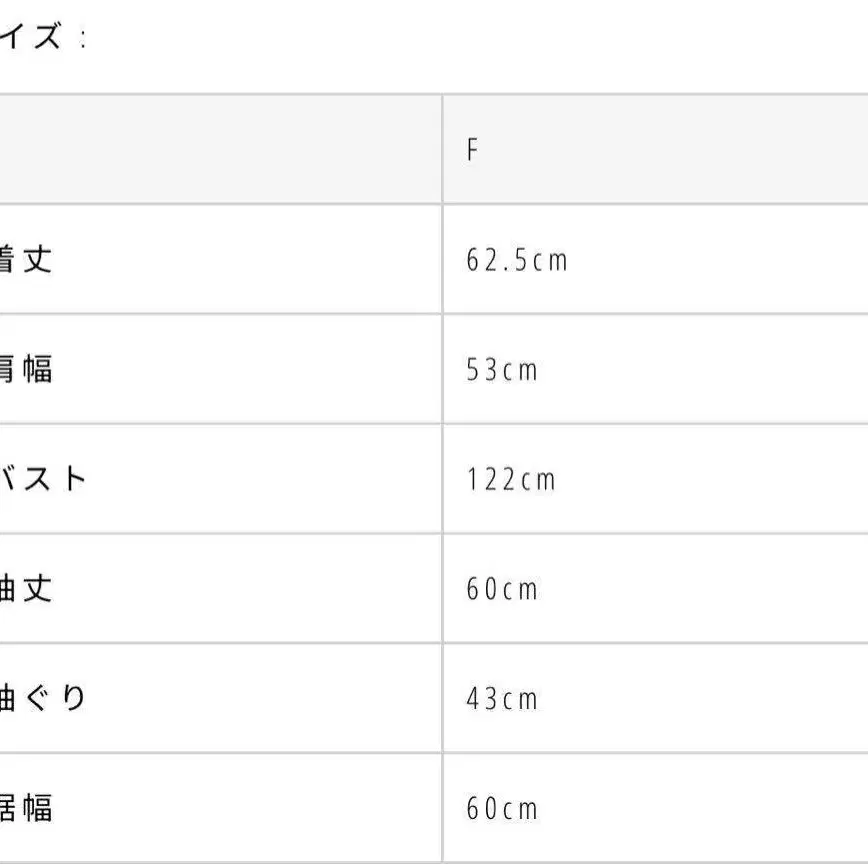Screen dimensions: 868x868
Task: Click the り character in 袖ぐり
Action: 74,698
